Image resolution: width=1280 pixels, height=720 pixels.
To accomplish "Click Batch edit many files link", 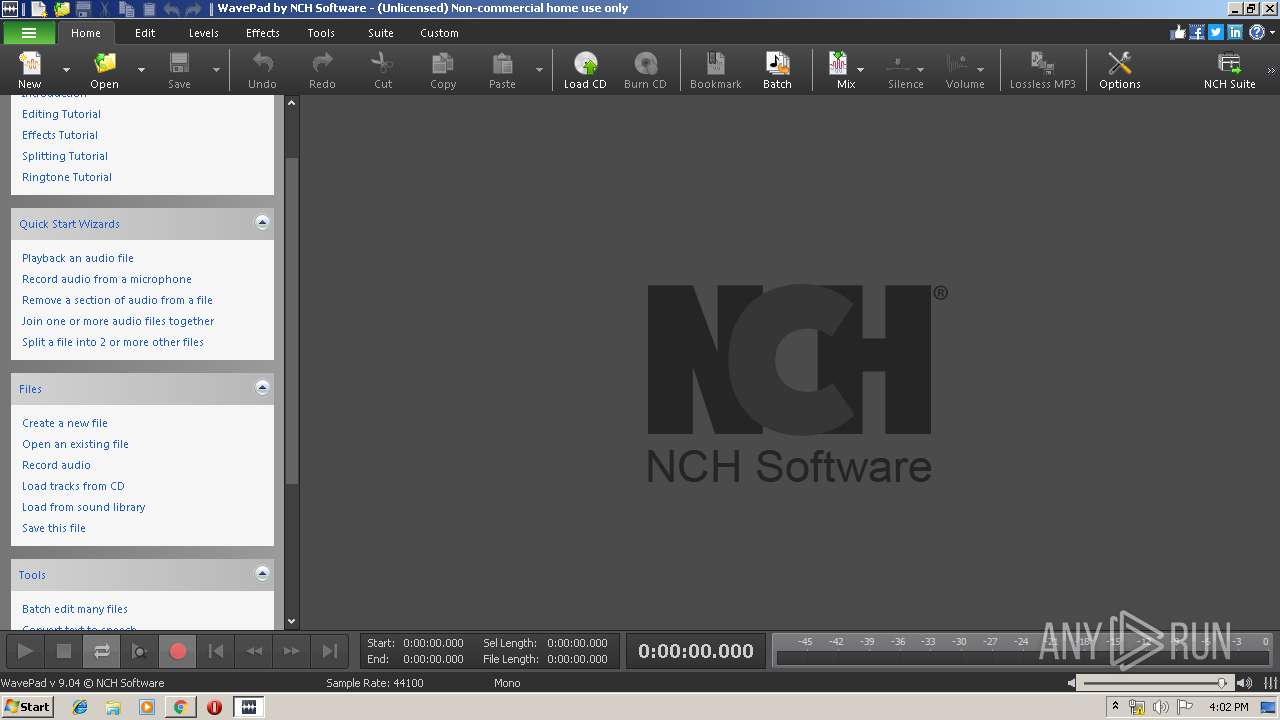I will click(75, 609).
